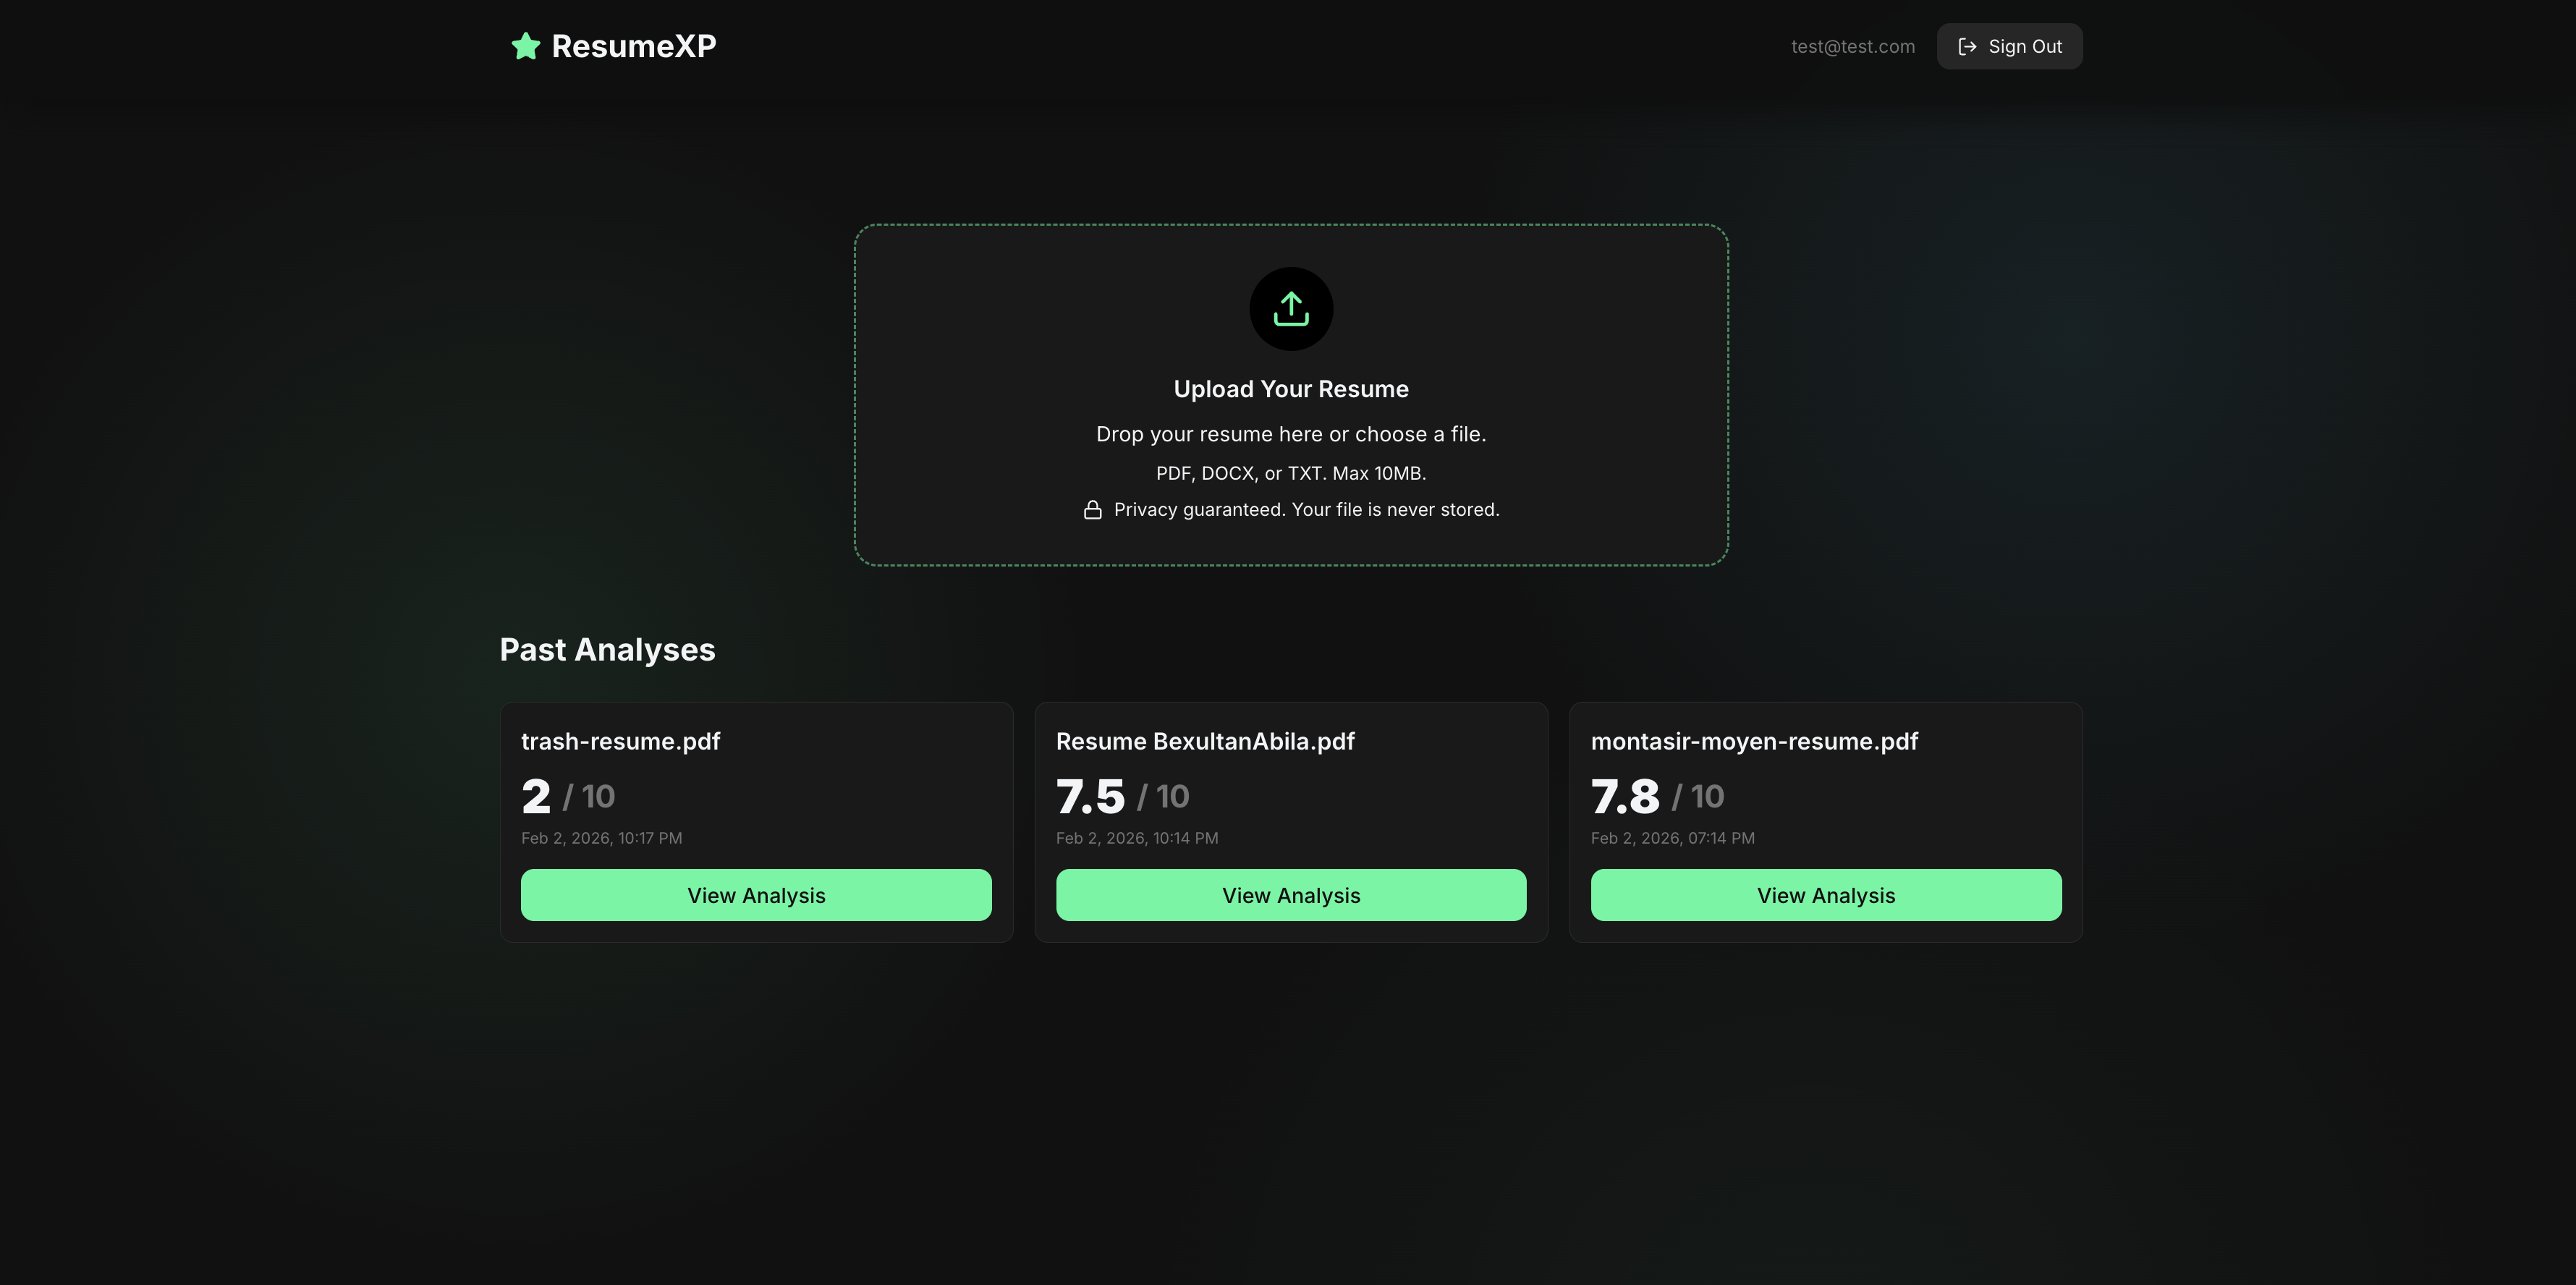Viewport: 2576px width, 1285px height.
Task: Click the test@test.com account email
Action: pos(1852,47)
